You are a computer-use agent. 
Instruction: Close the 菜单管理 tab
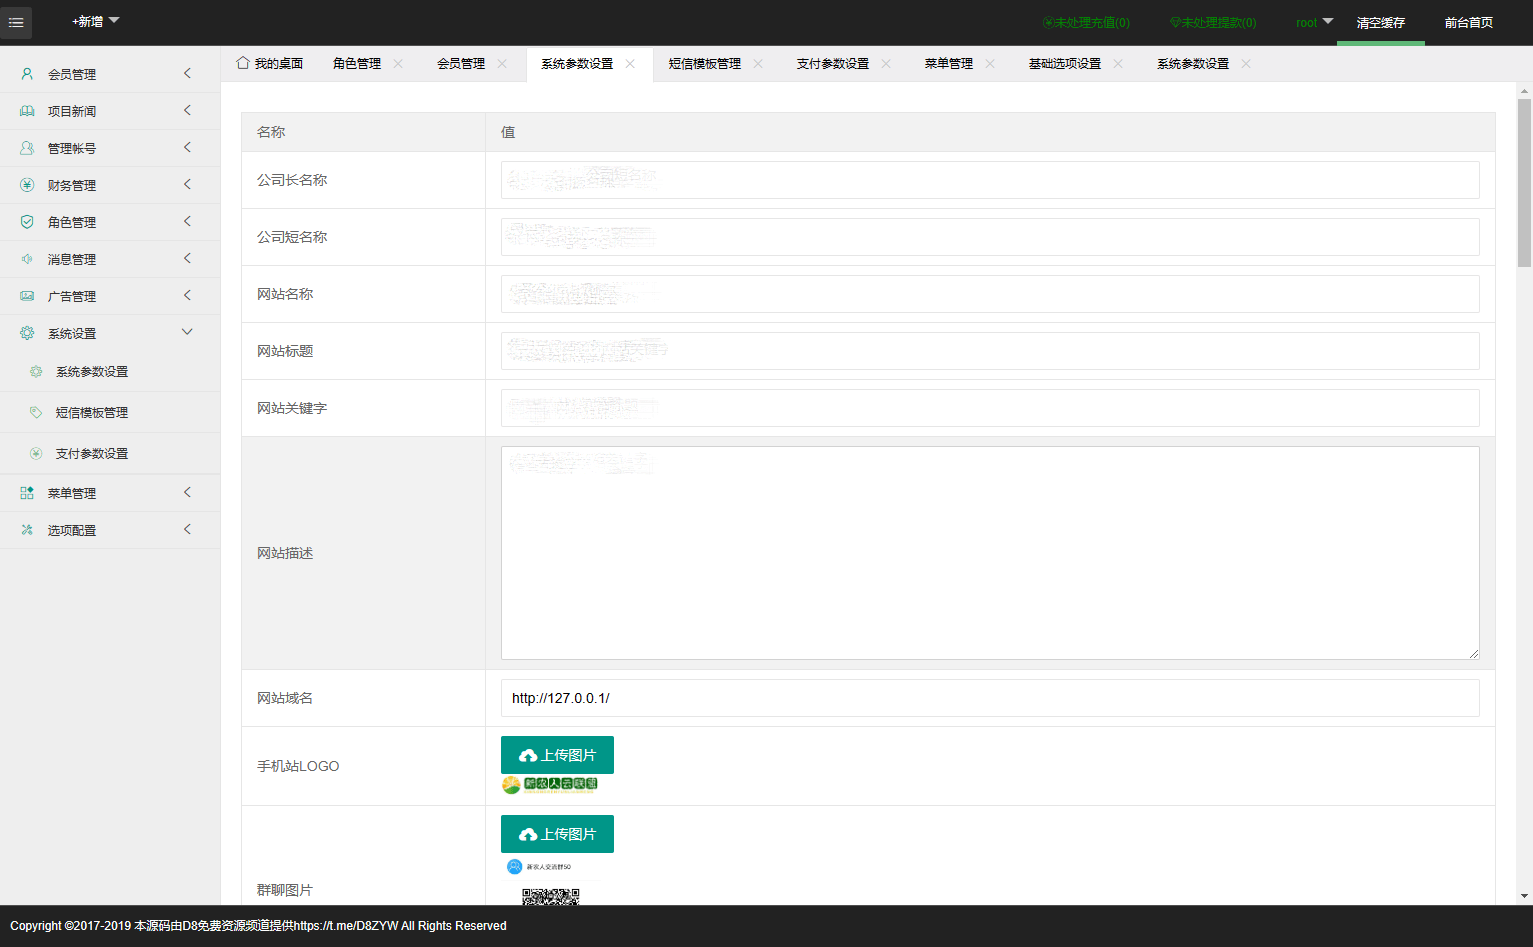pyautogui.click(x=990, y=63)
